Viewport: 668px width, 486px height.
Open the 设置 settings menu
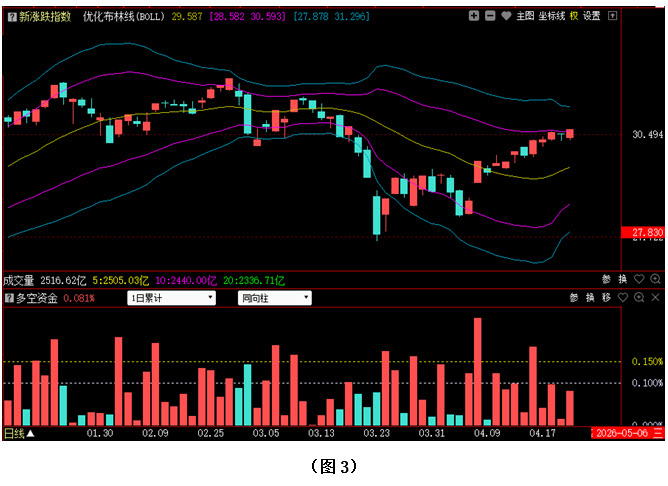point(592,16)
